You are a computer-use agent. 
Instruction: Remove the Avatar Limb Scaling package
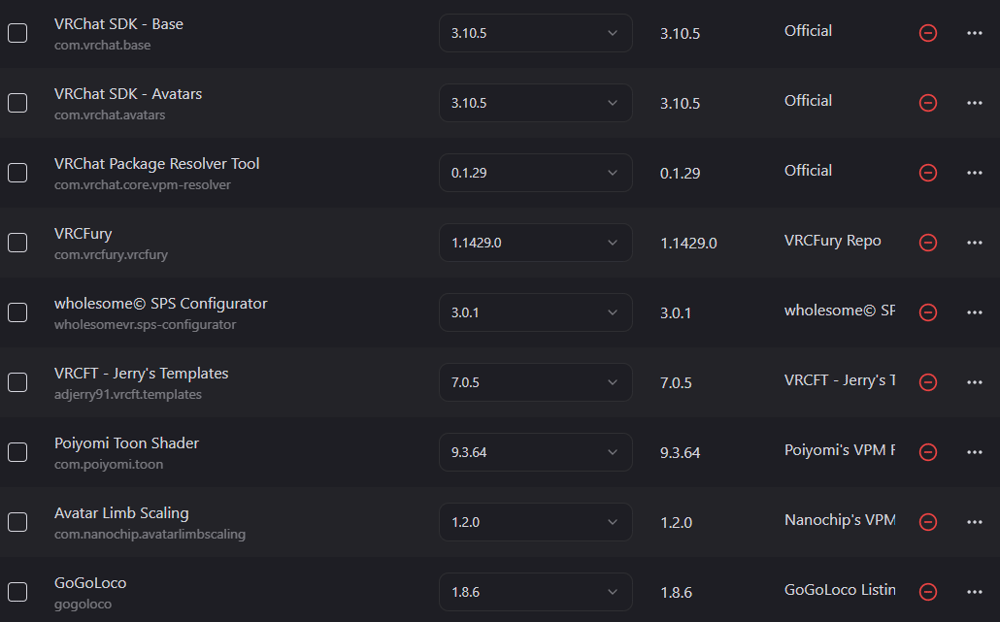click(x=928, y=522)
